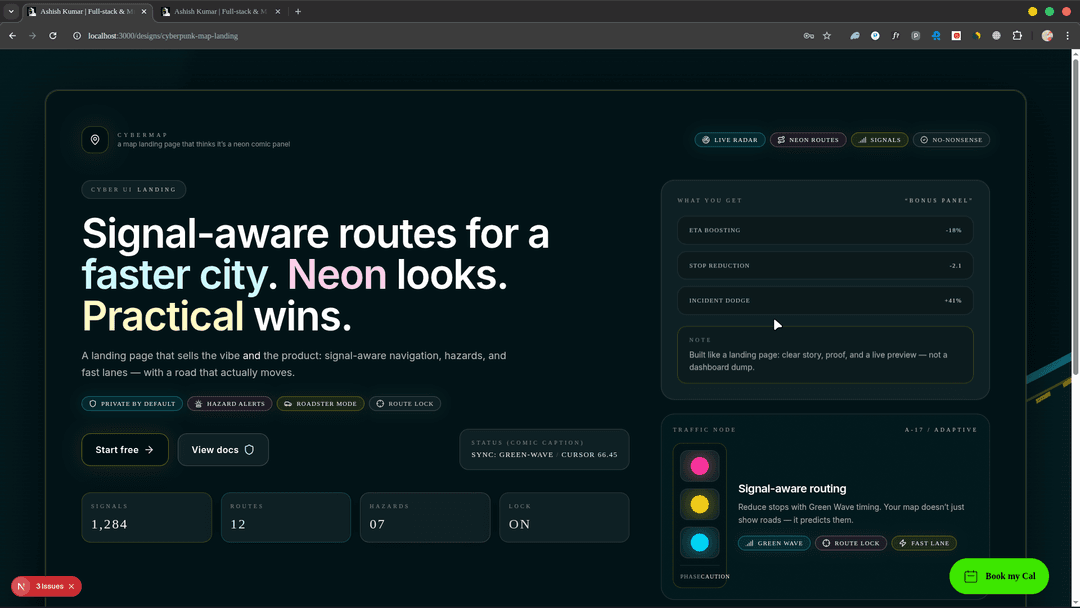Expand the ETA Boosting row
Screen dimensions: 1080x608
[824, 230]
